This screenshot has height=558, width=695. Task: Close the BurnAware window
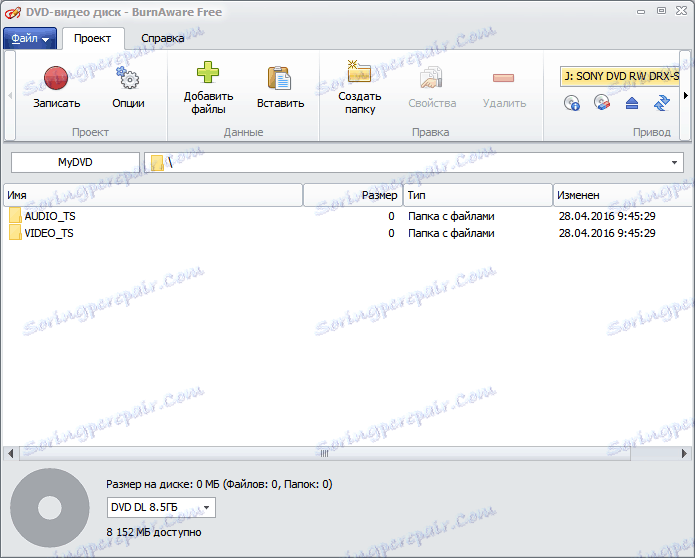[682, 11]
